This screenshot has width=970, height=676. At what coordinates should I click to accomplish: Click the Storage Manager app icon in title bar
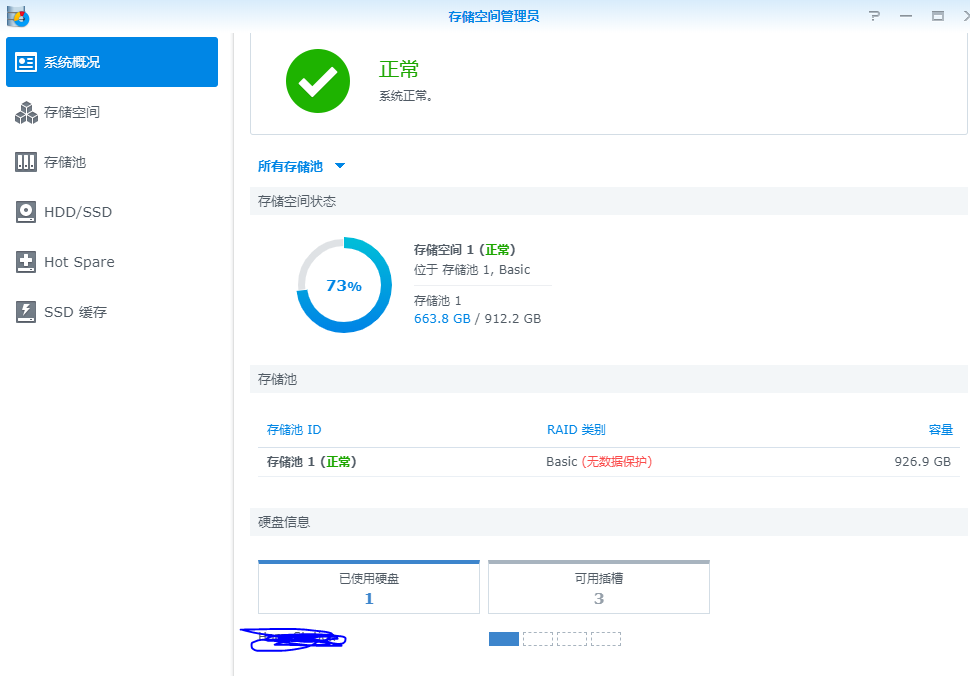18,16
